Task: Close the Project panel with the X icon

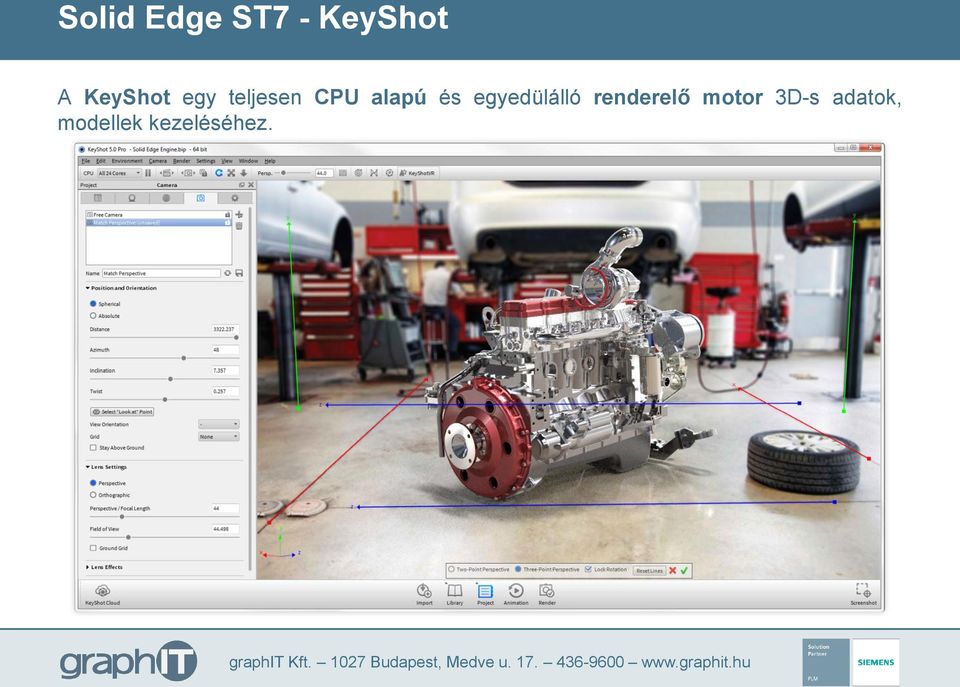Action: pyautogui.click(x=251, y=185)
